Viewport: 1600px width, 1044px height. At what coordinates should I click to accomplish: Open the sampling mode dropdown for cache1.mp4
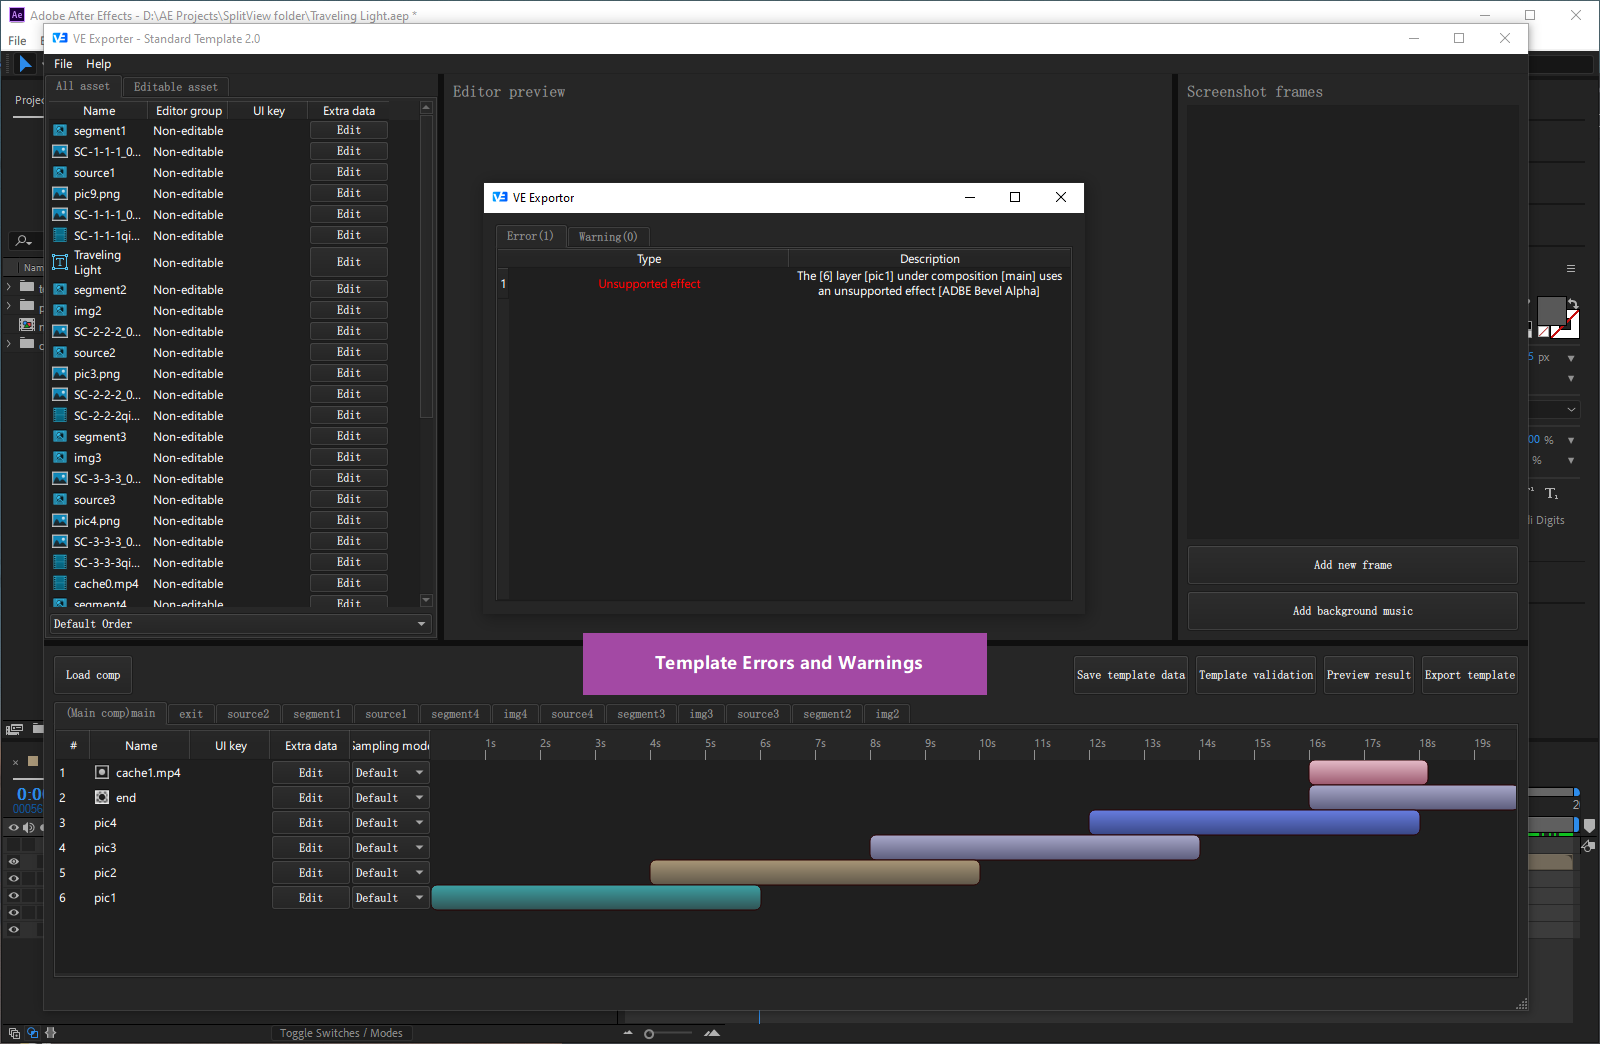(x=390, y=772)
